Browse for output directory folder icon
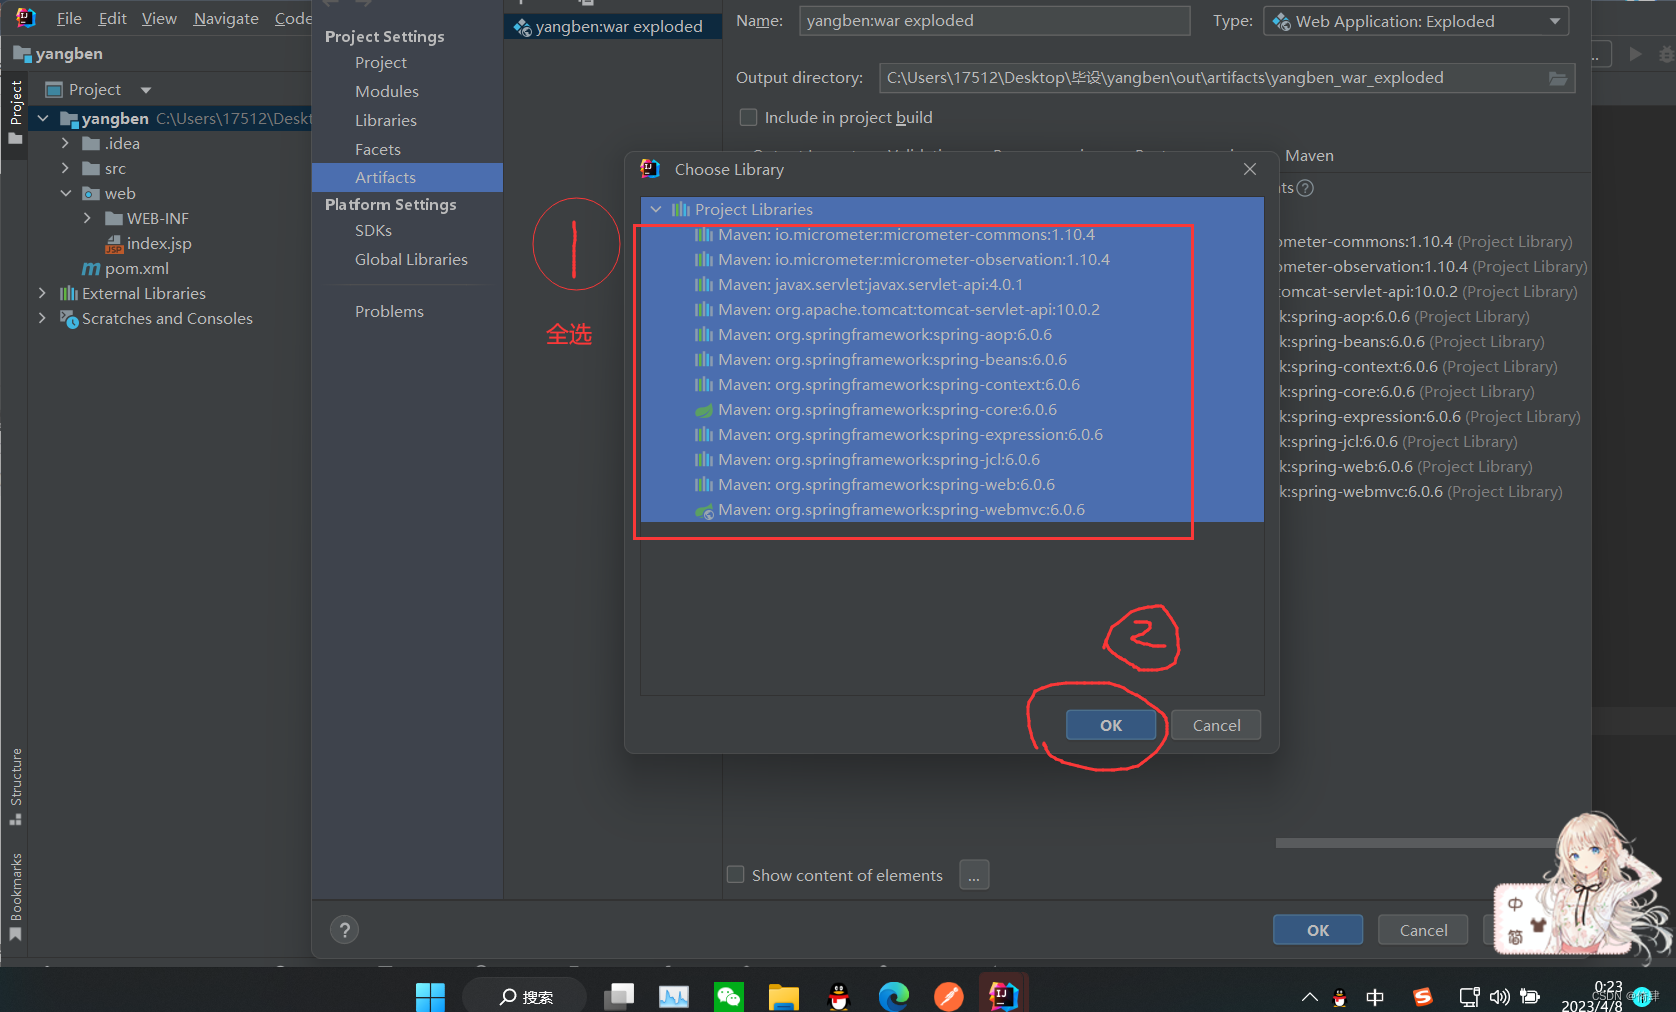 pos(1558,78)
